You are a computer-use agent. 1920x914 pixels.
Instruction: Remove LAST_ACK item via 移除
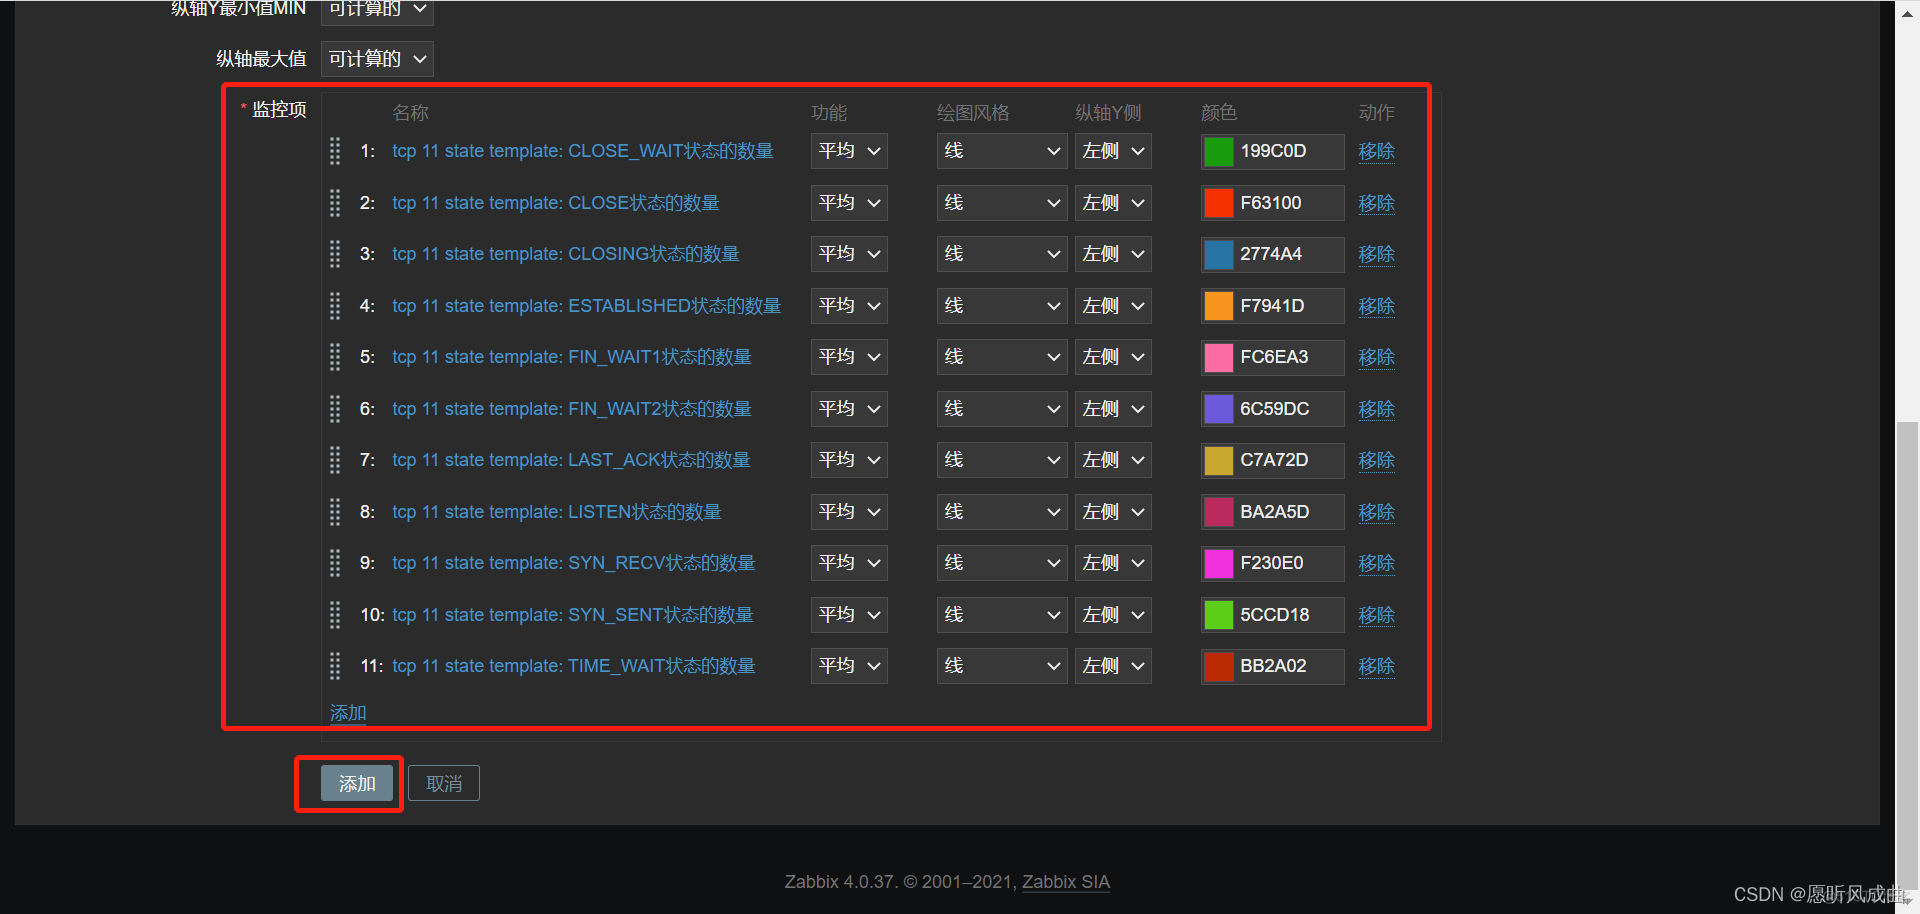[1376, 460]
